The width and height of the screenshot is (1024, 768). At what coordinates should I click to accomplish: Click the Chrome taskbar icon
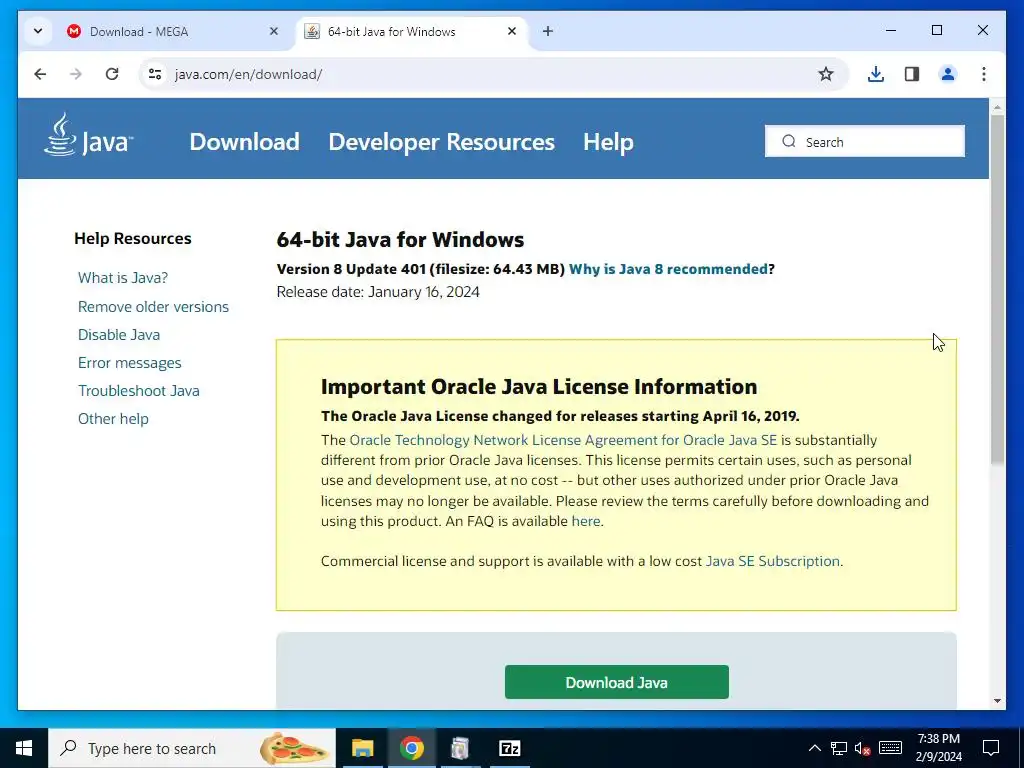[411, 748]
